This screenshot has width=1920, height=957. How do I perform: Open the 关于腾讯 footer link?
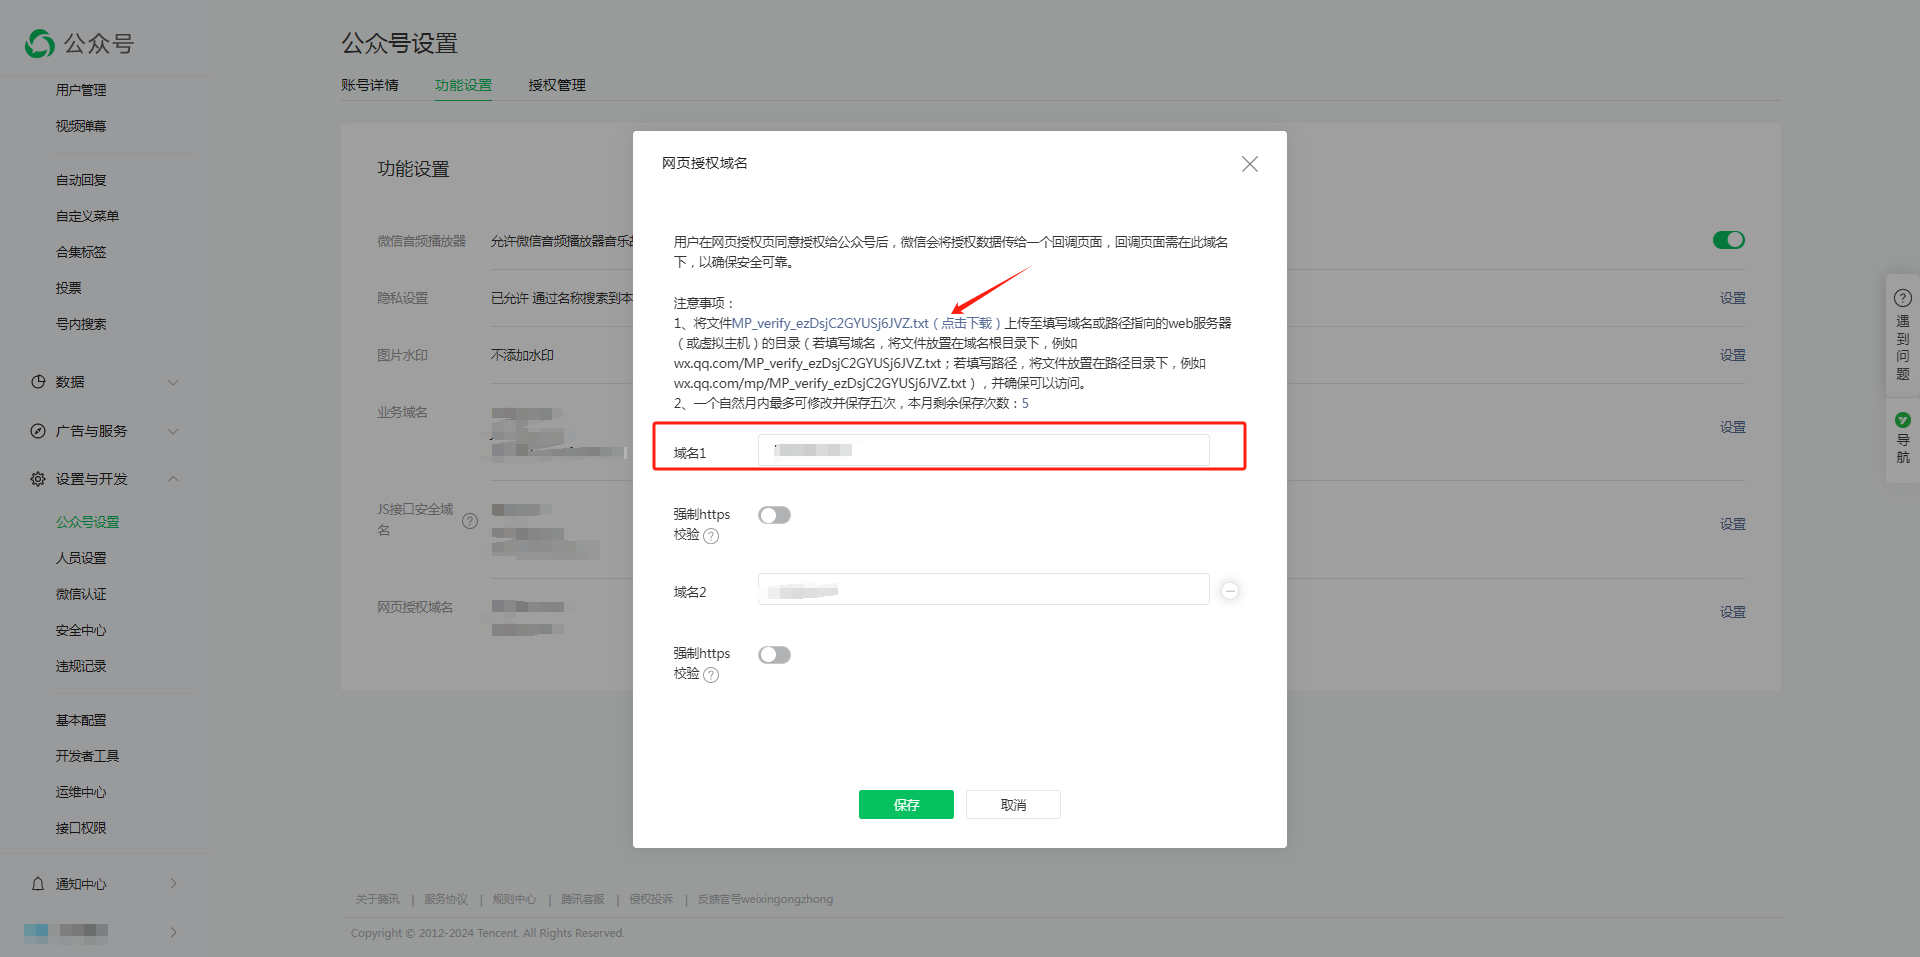[377, 899]
